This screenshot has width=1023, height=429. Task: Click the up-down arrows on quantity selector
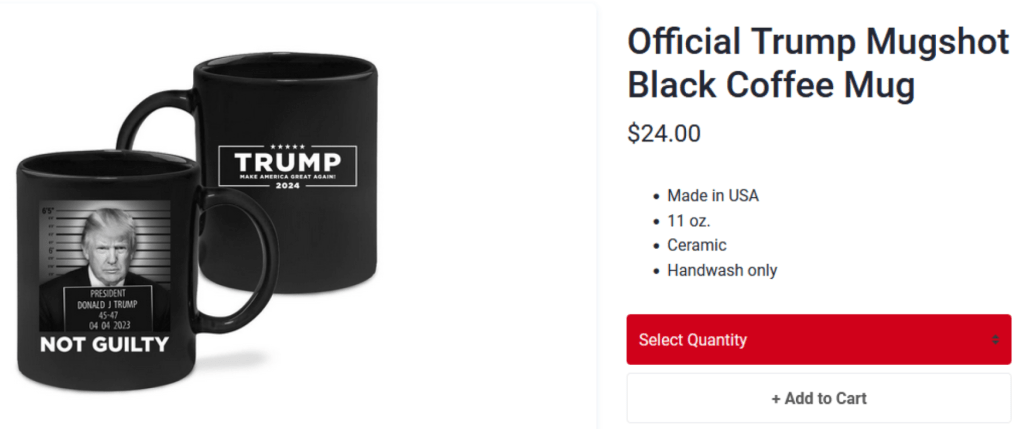pyautogui.click(x=996, y=340)
